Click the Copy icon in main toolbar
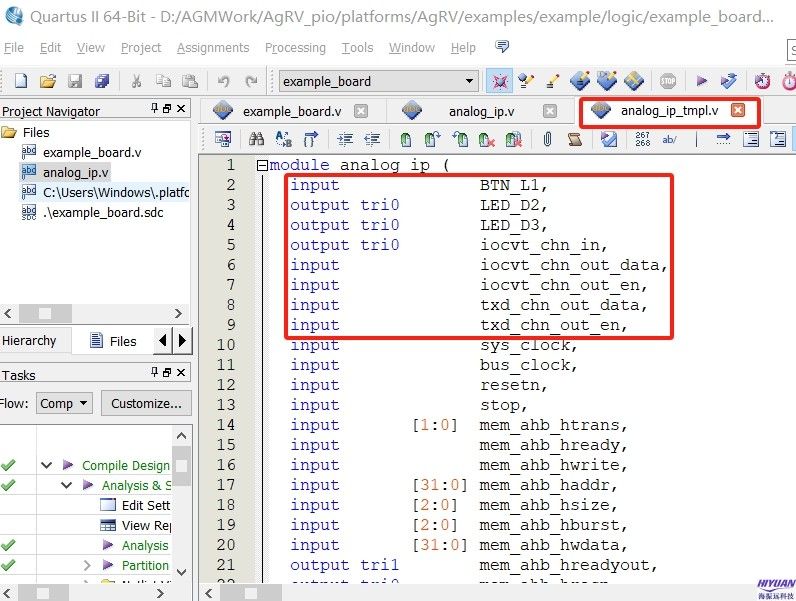 coord(163,81)
